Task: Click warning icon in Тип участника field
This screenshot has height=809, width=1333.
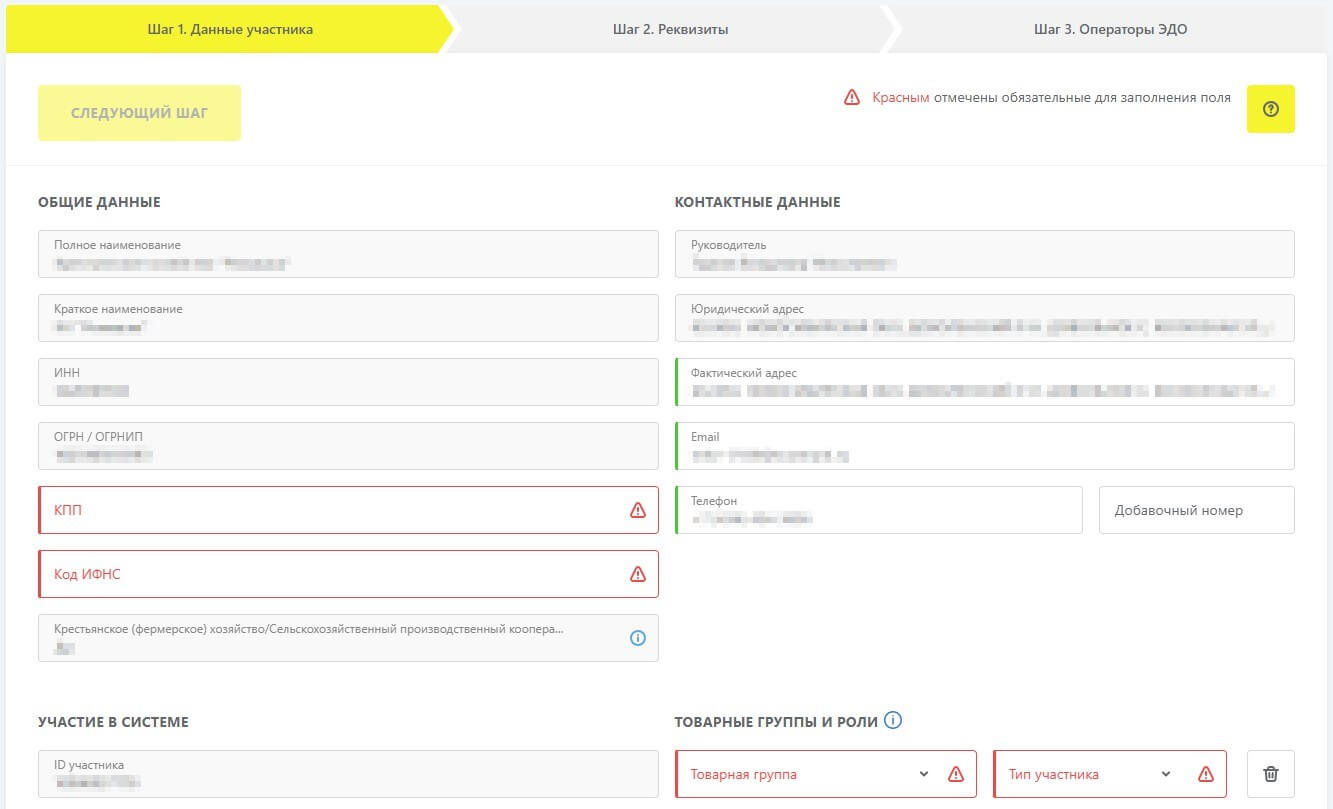Action: (x=1205, y=774)
